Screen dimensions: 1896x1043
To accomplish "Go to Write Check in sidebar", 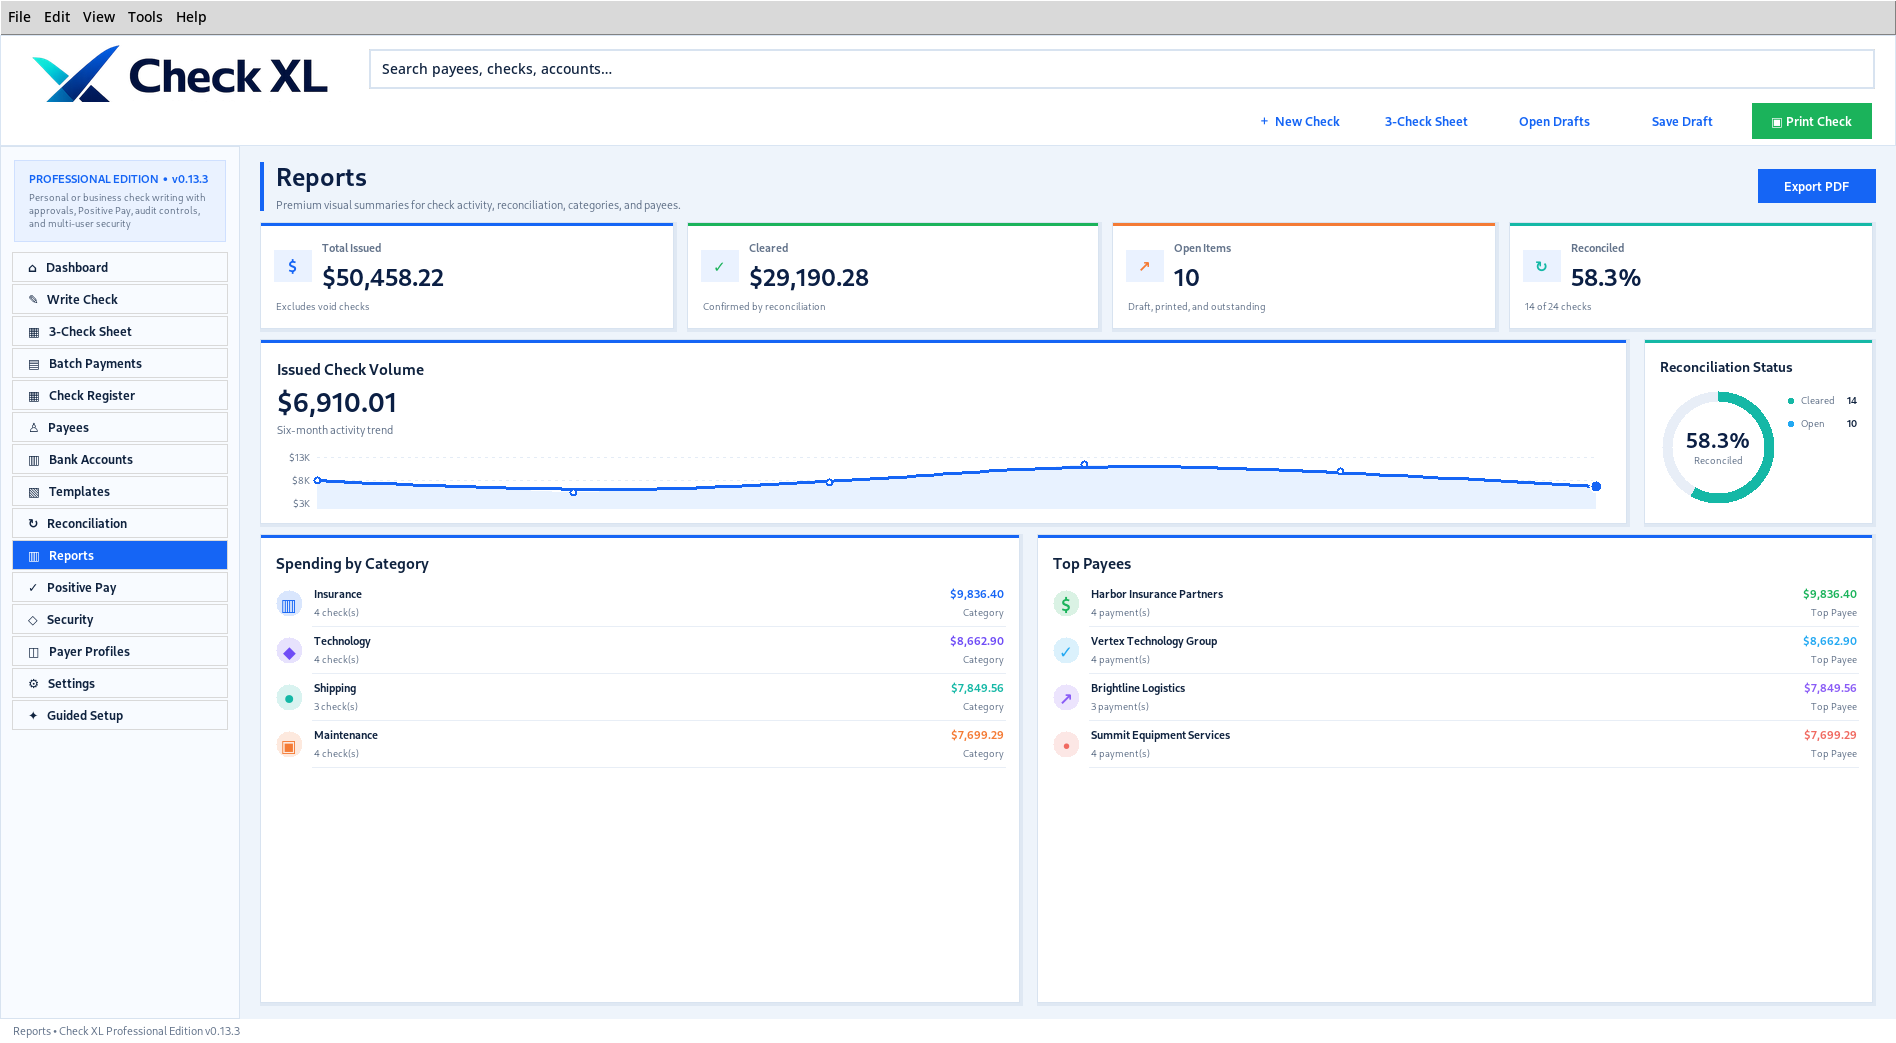I will [x=120, y=299].
